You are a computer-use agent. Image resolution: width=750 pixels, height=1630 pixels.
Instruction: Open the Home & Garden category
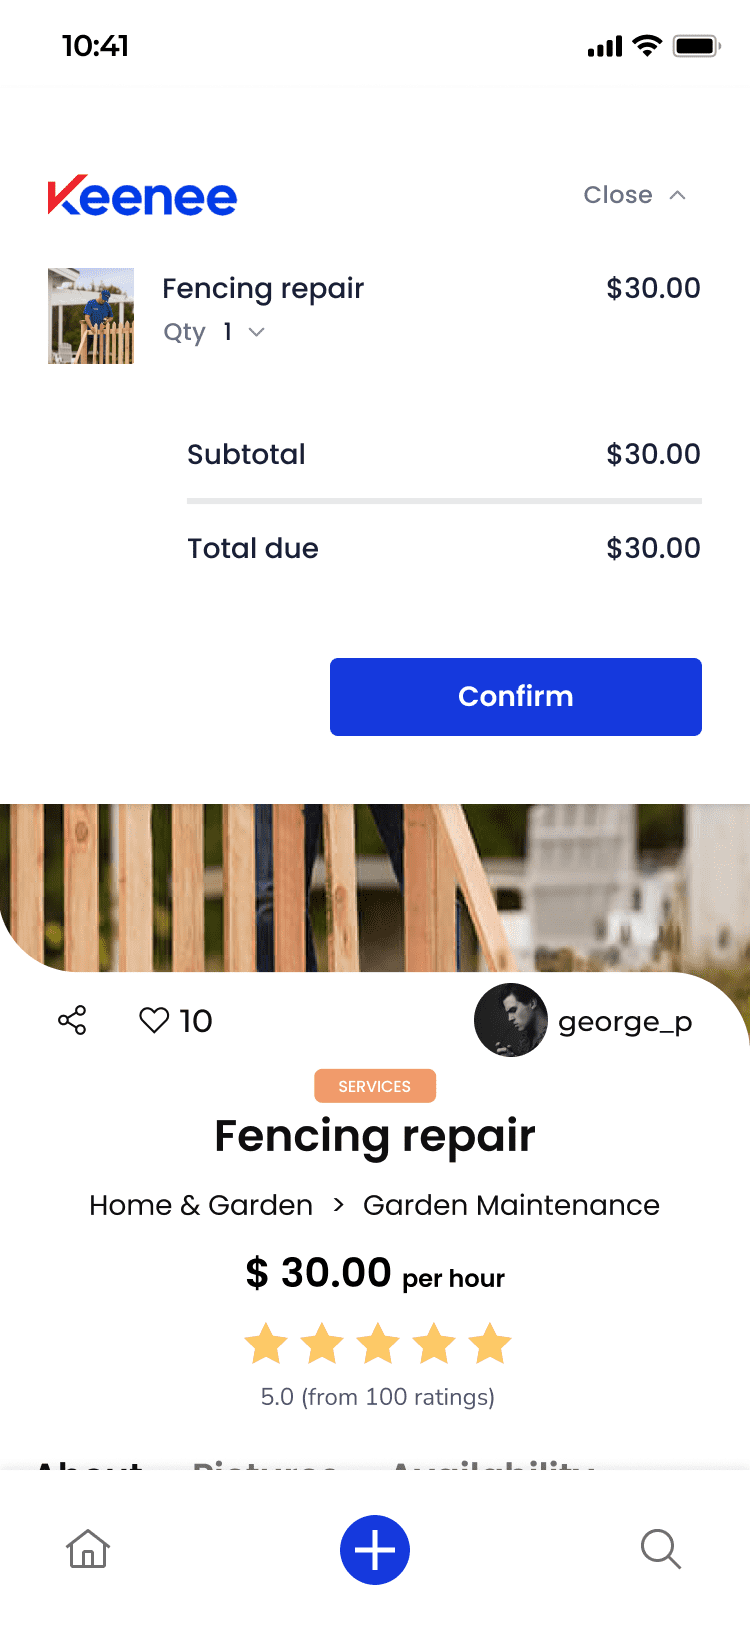201,1205
